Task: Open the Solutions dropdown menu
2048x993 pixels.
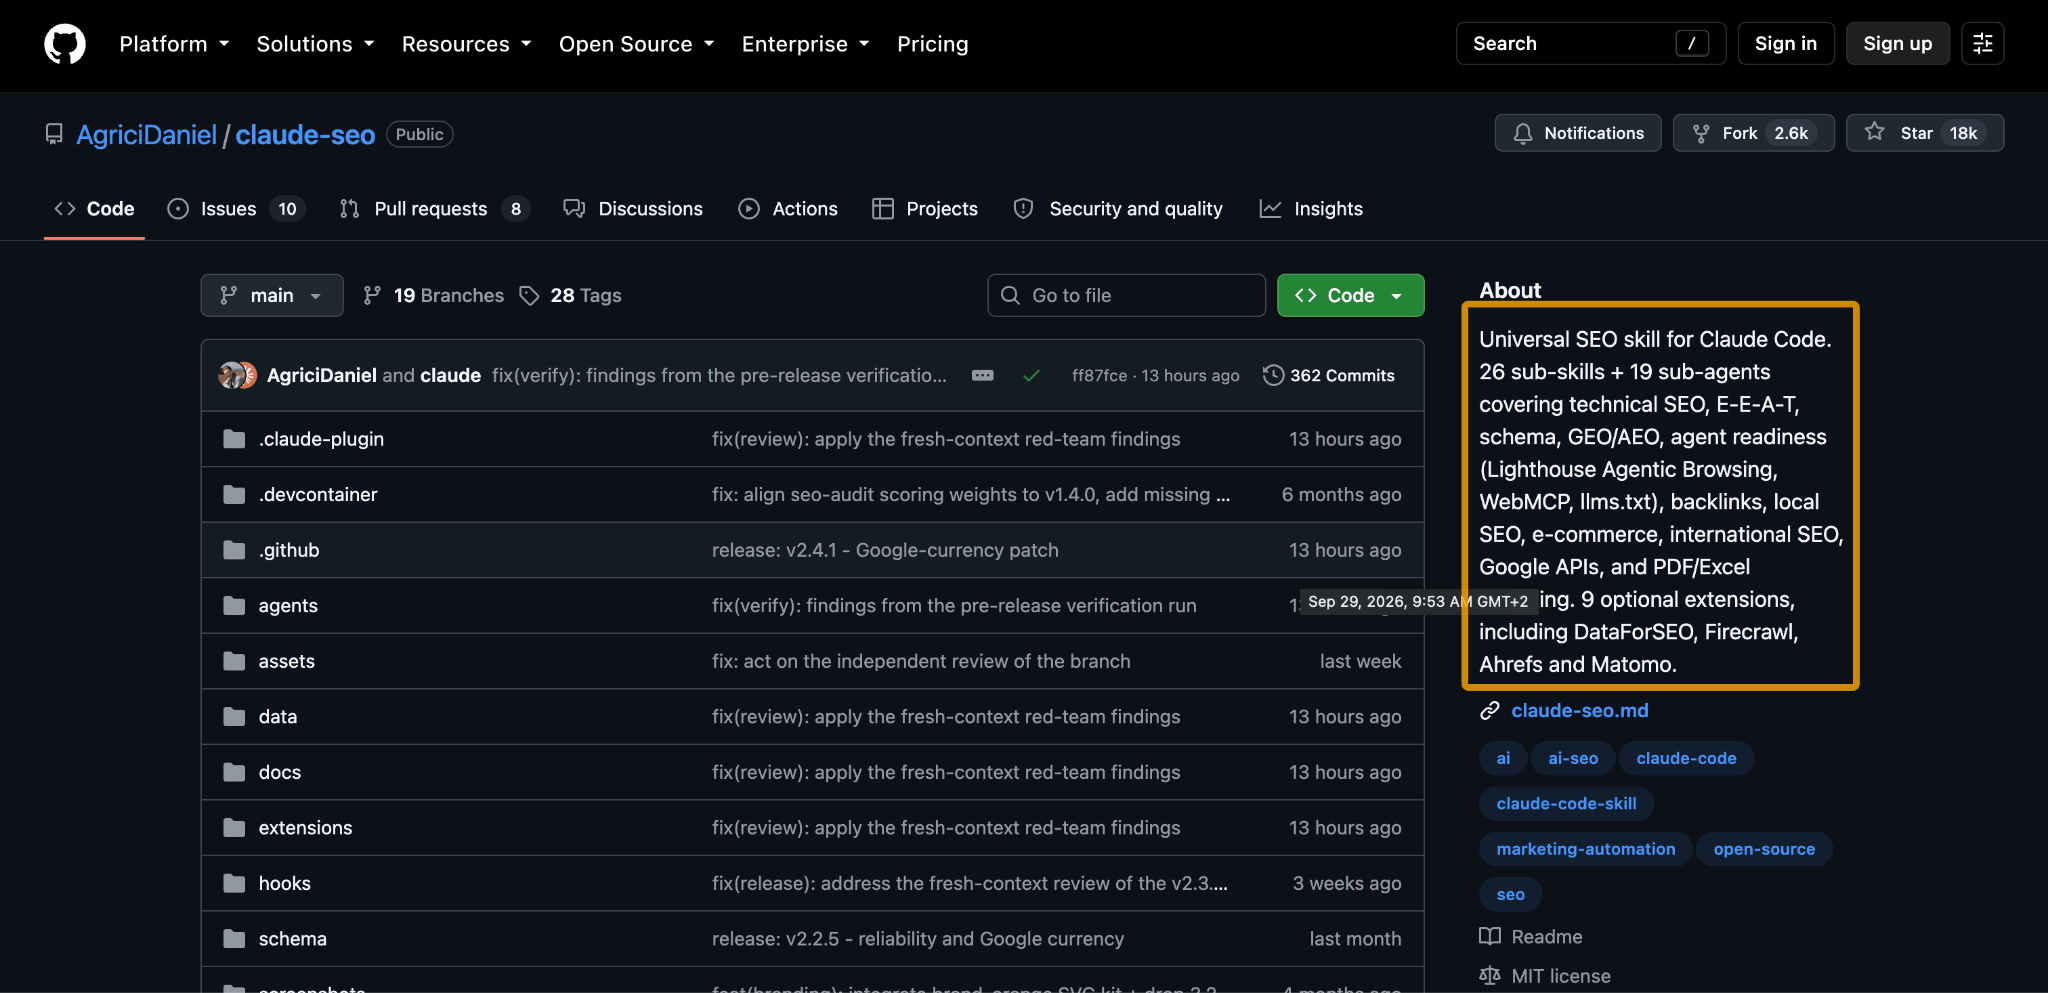Action: 316,44
